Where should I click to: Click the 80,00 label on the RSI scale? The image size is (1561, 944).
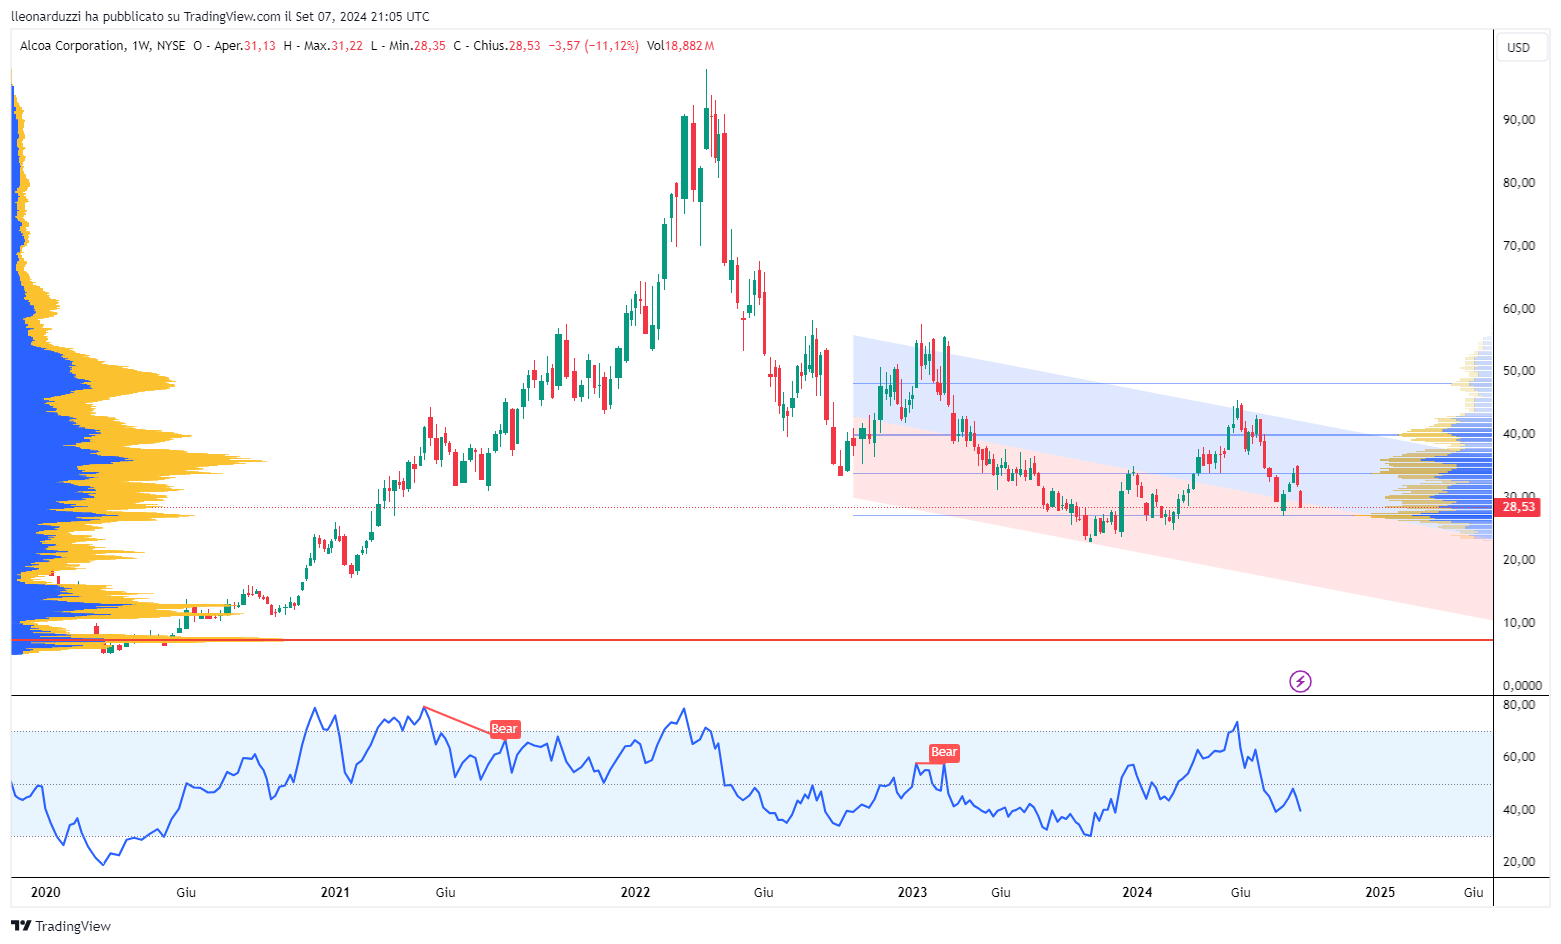click(1519, 705)
